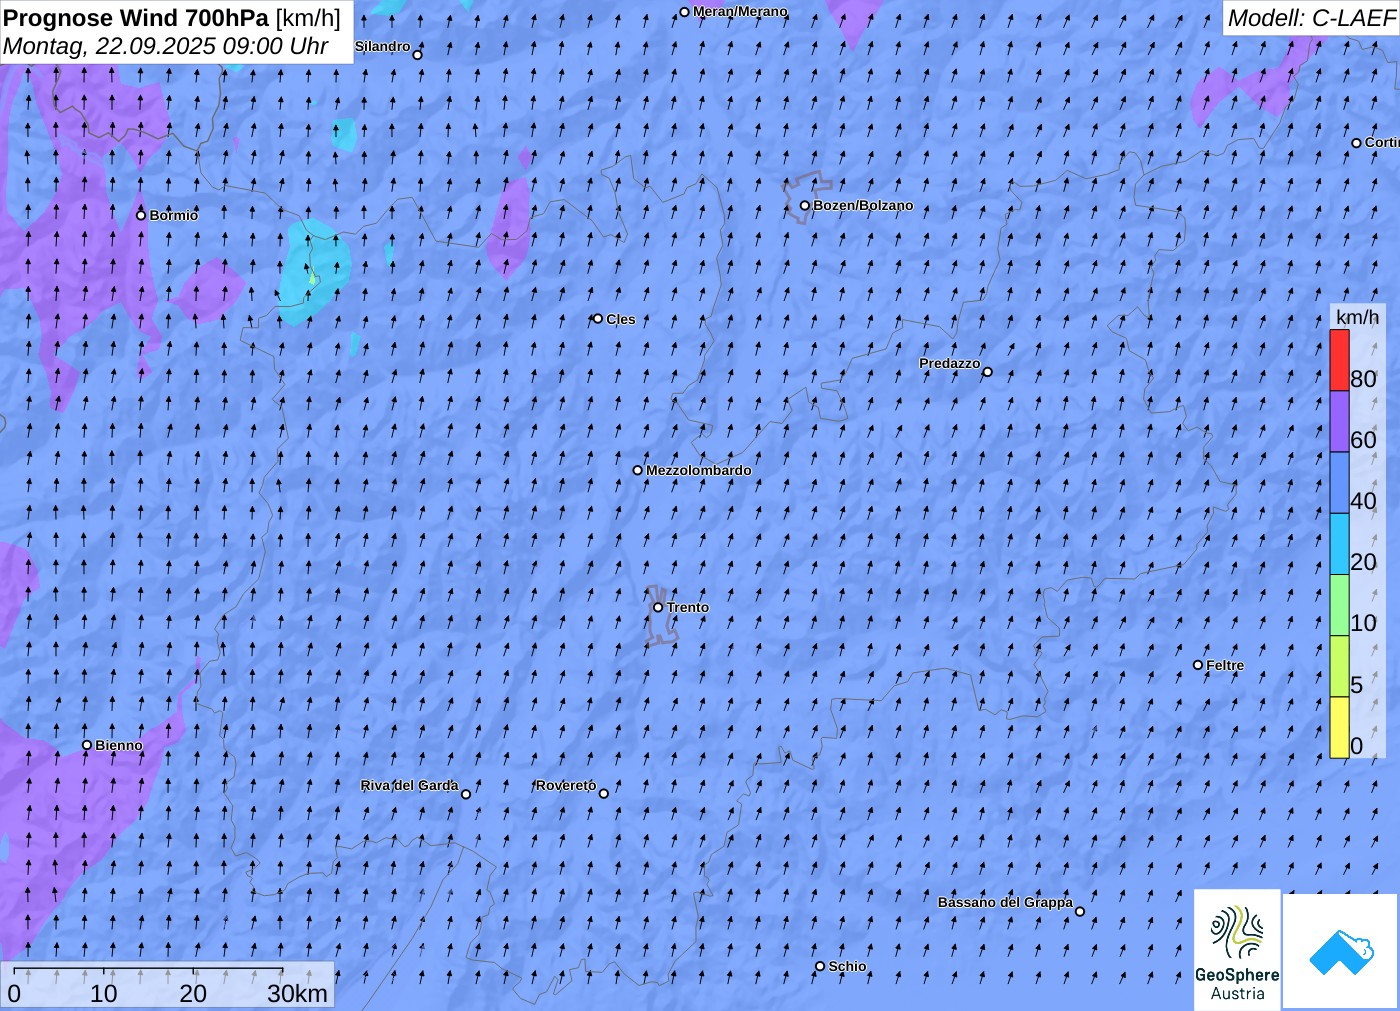Click the Predazzo town marker
Screen dimensions: 1400x1011
coord(988,372)
